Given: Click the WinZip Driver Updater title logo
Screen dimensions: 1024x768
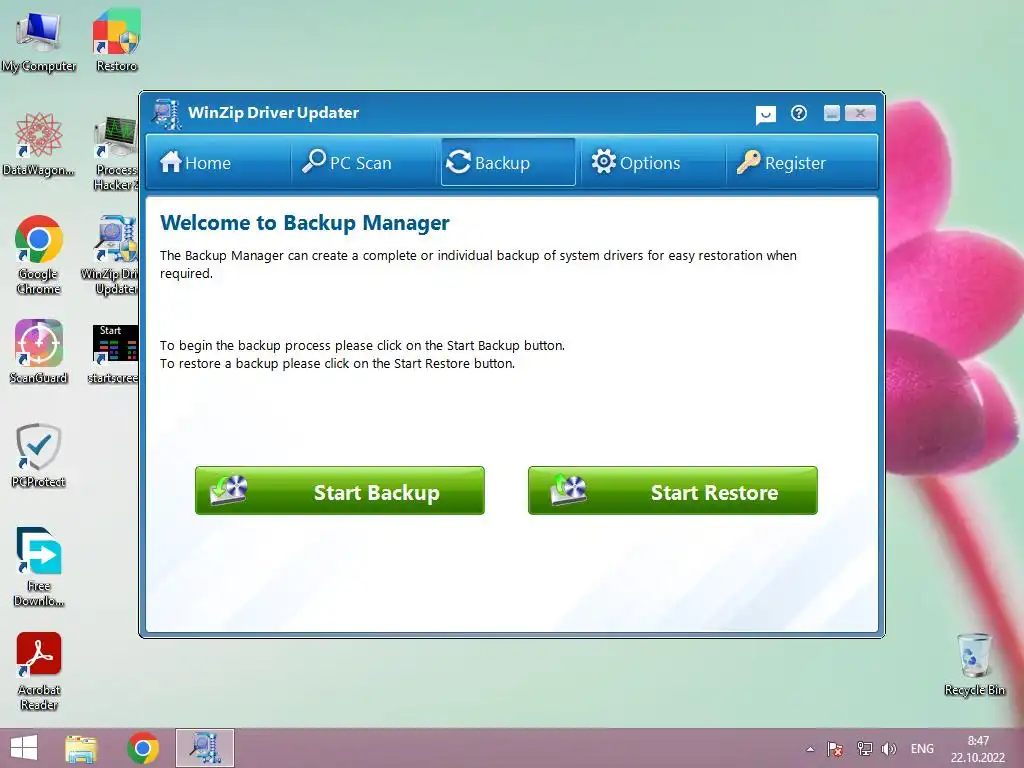Looking at the screenshot, I should click(x=167, y=114).
